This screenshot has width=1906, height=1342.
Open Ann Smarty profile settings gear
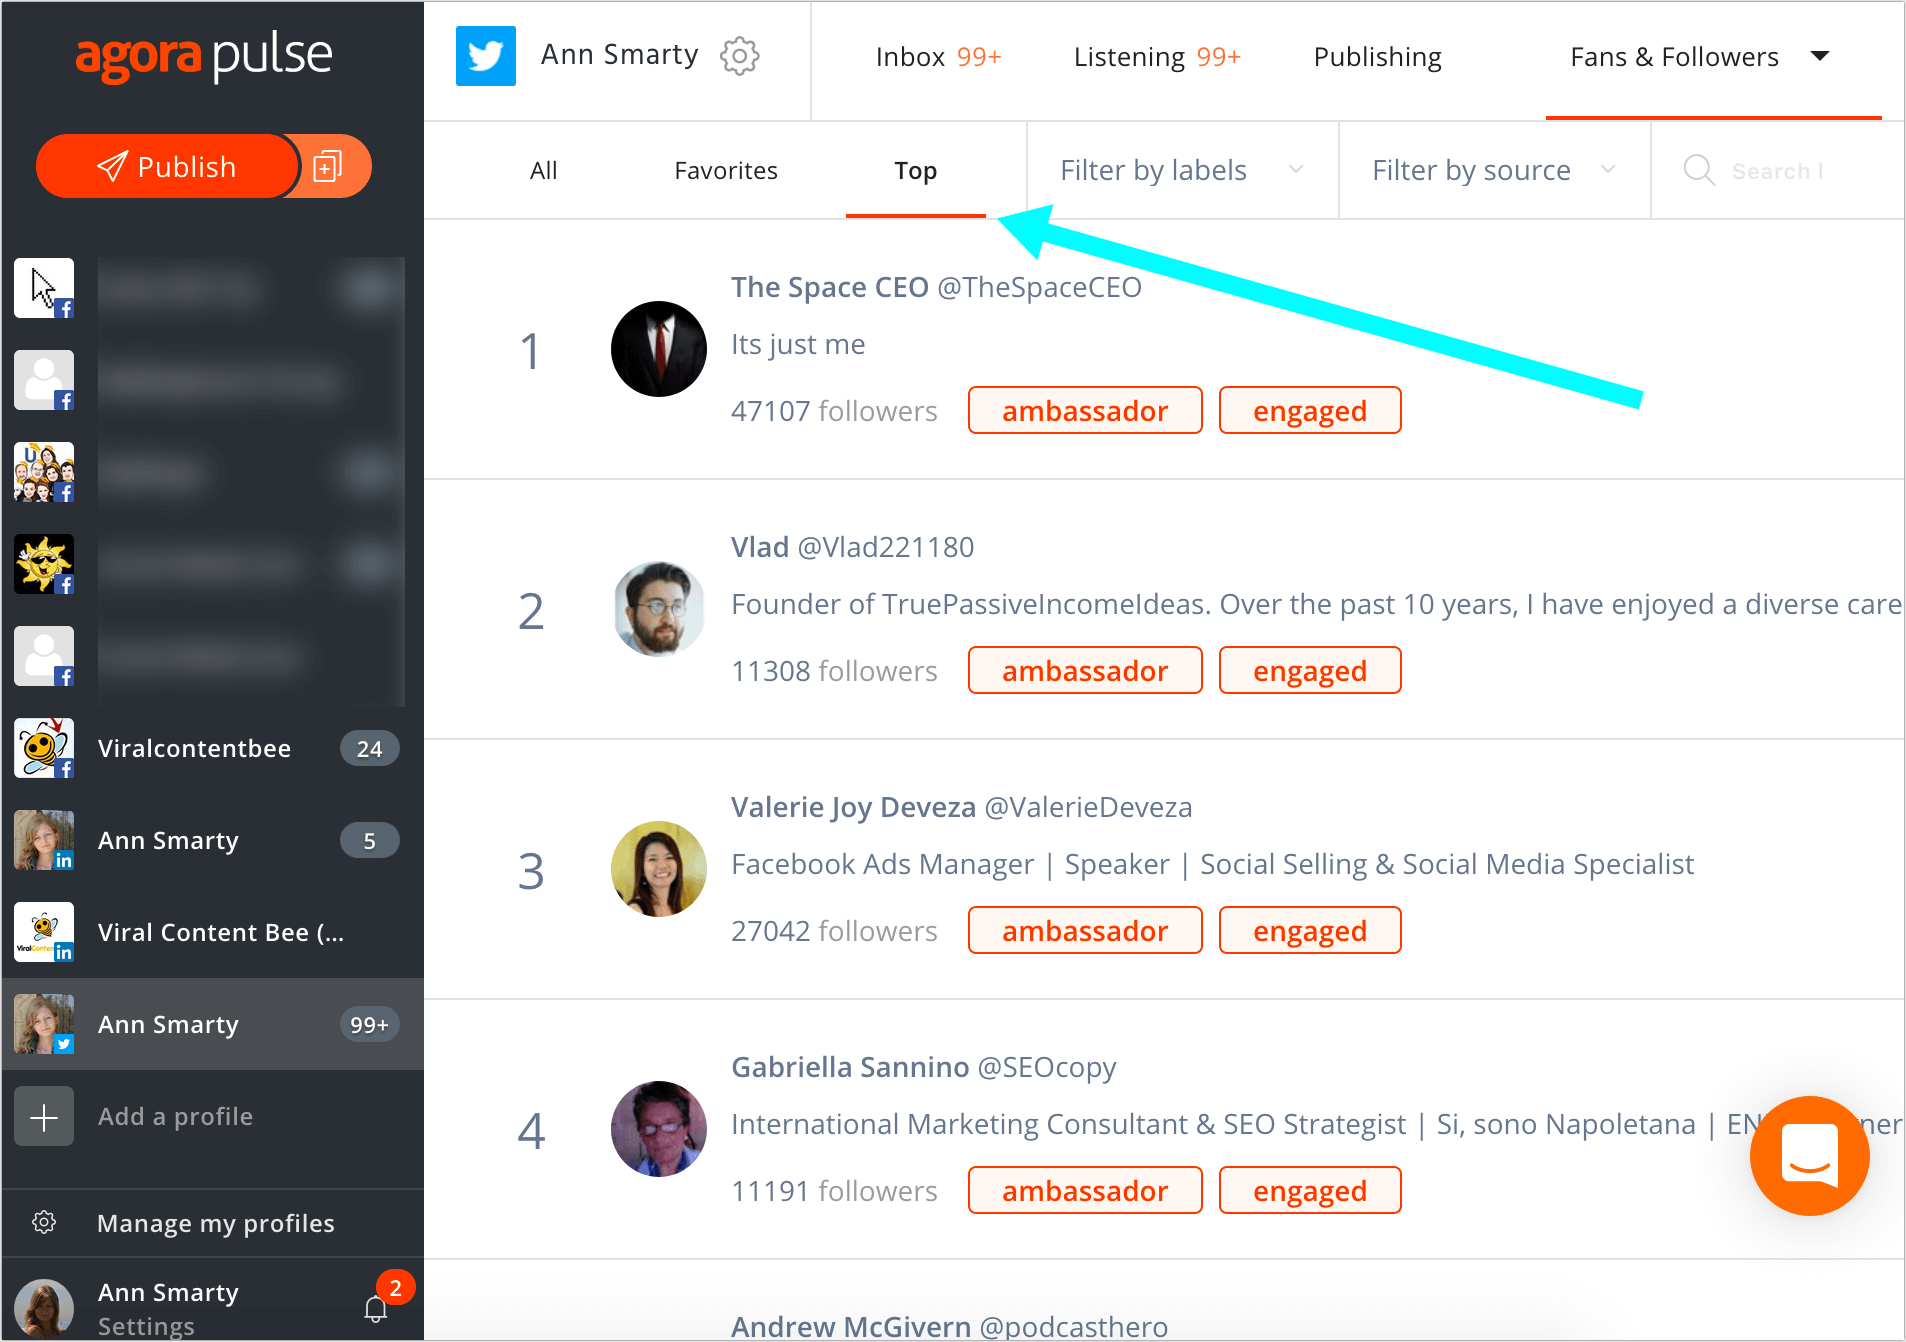tap(740, 56)
